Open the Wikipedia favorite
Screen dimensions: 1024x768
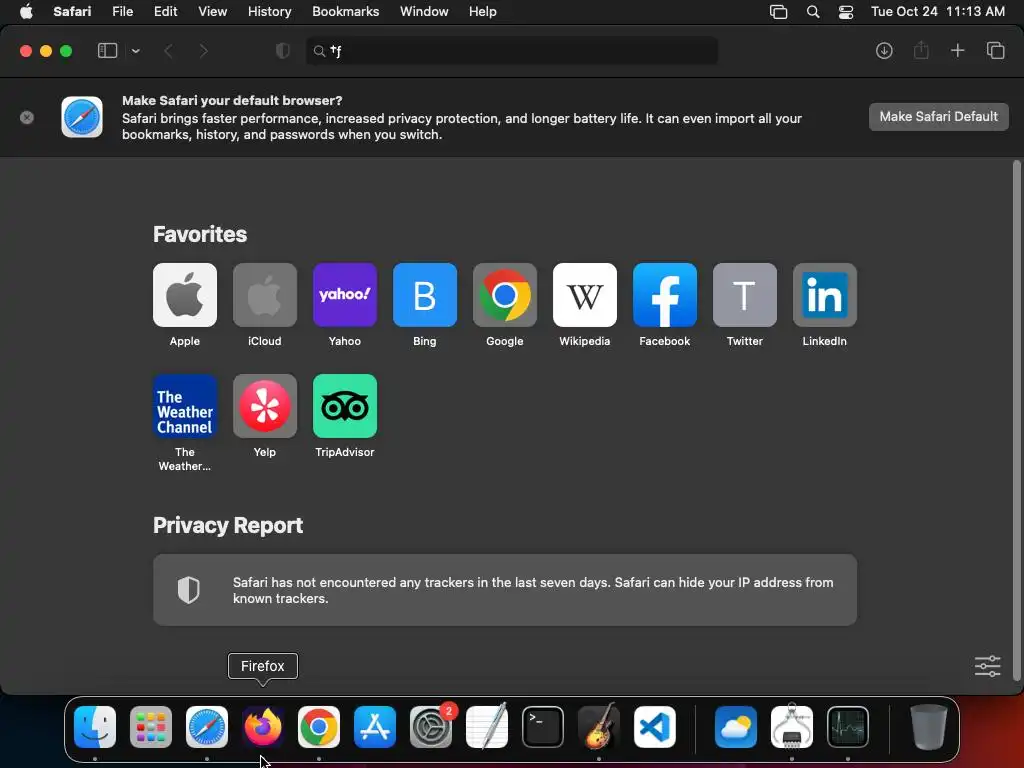(584, 295)
